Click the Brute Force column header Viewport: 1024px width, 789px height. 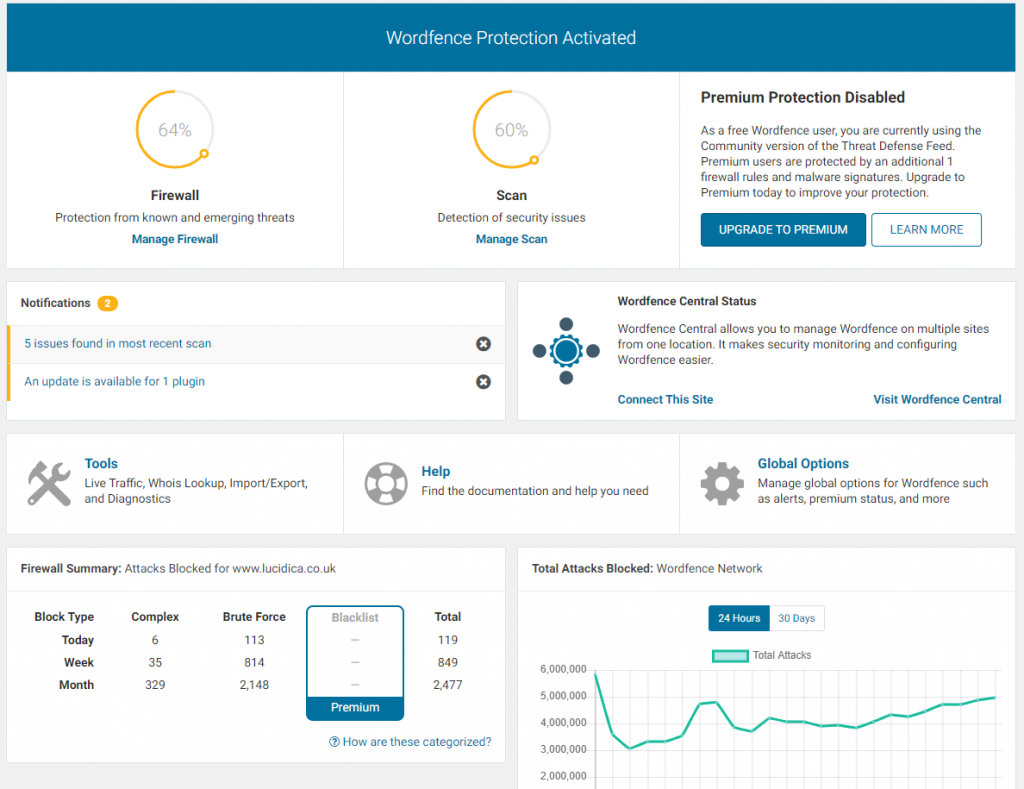[x=254, y=617]
